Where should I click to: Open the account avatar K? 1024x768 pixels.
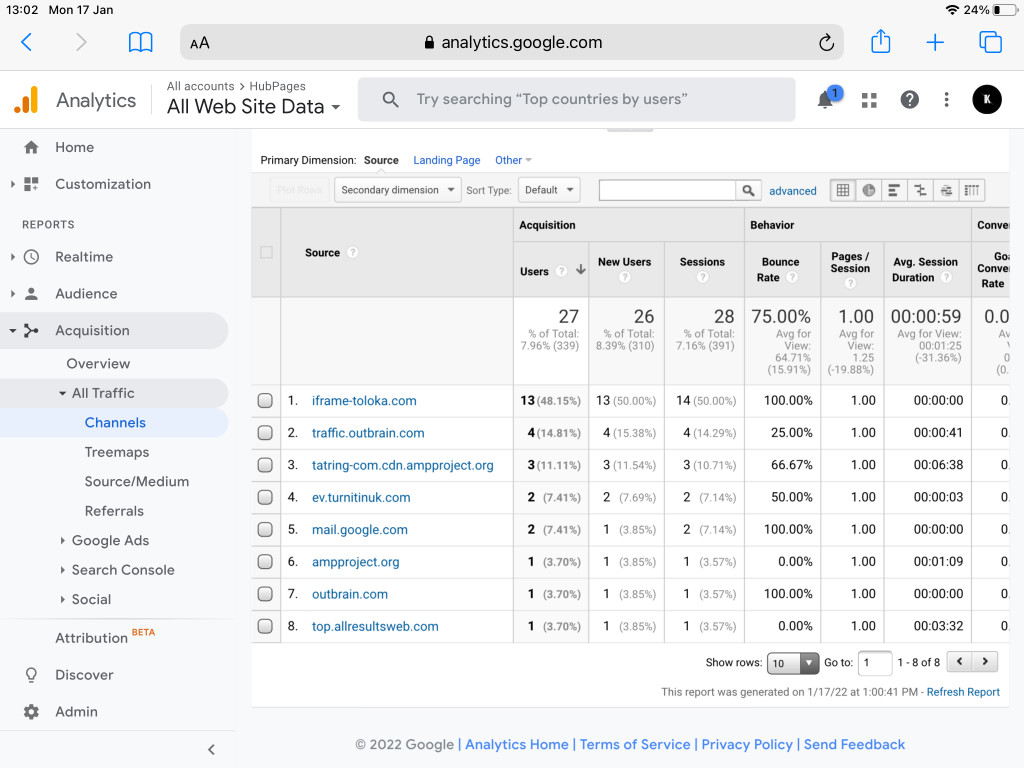pyautogui.click(x=987, y=99)
